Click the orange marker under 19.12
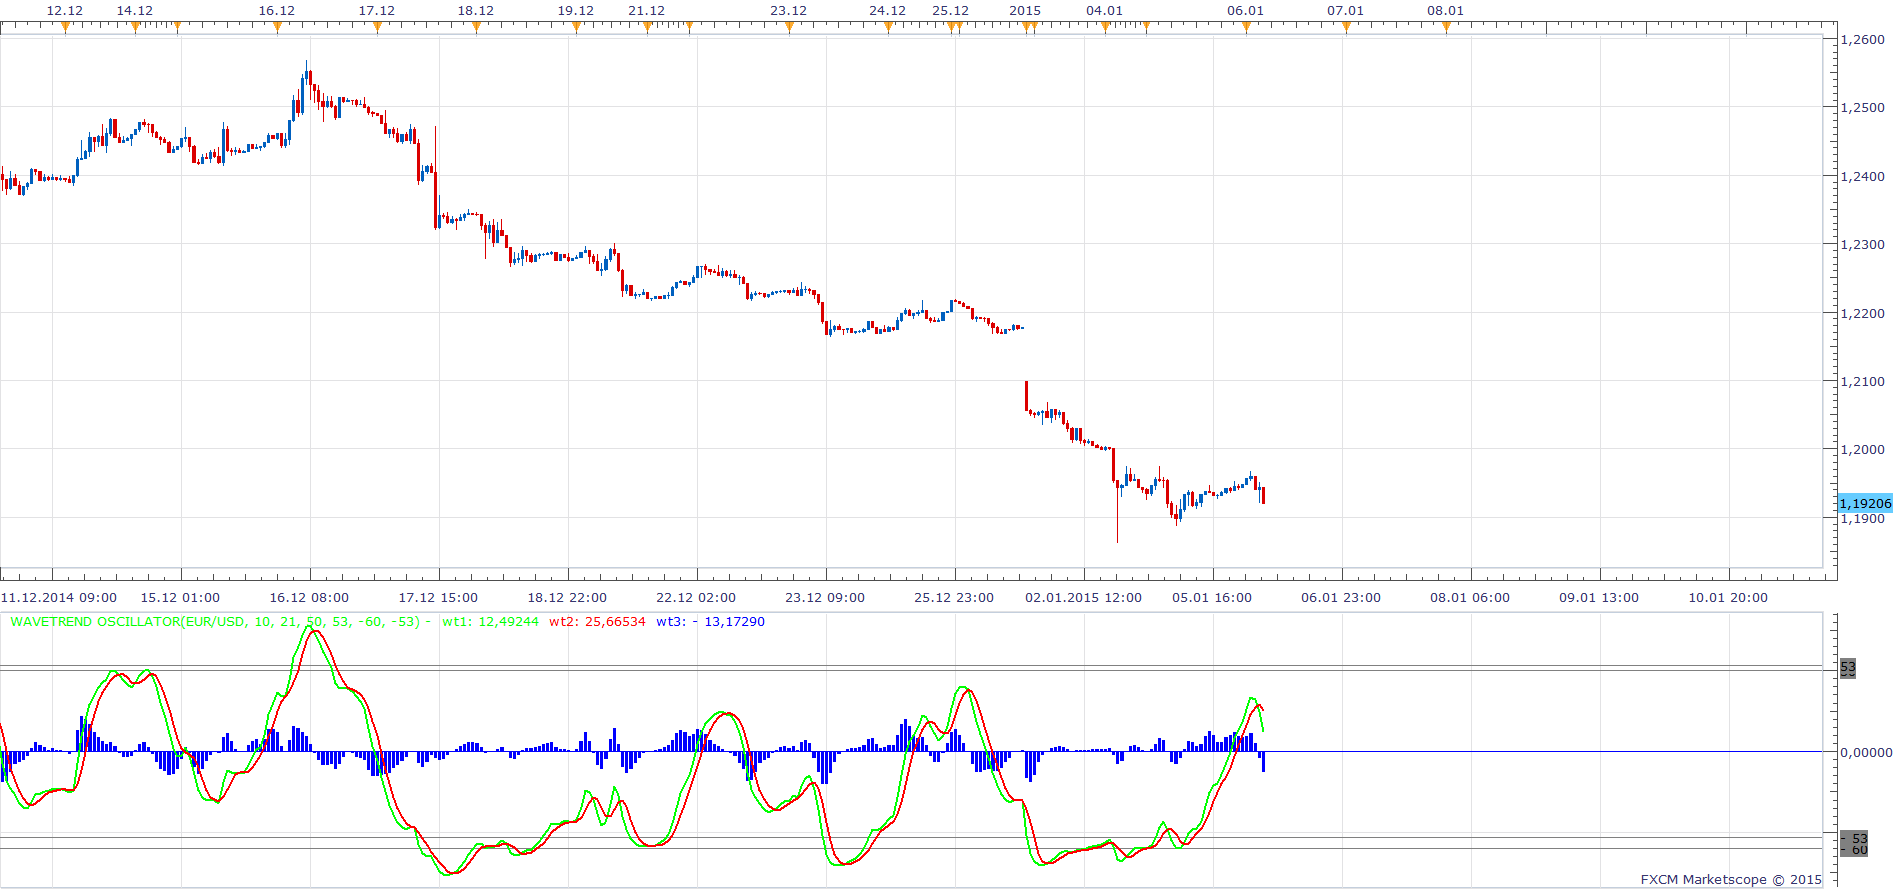Image resolution: width=1903 pixels, height=889 pixels. tap(576, 28)
